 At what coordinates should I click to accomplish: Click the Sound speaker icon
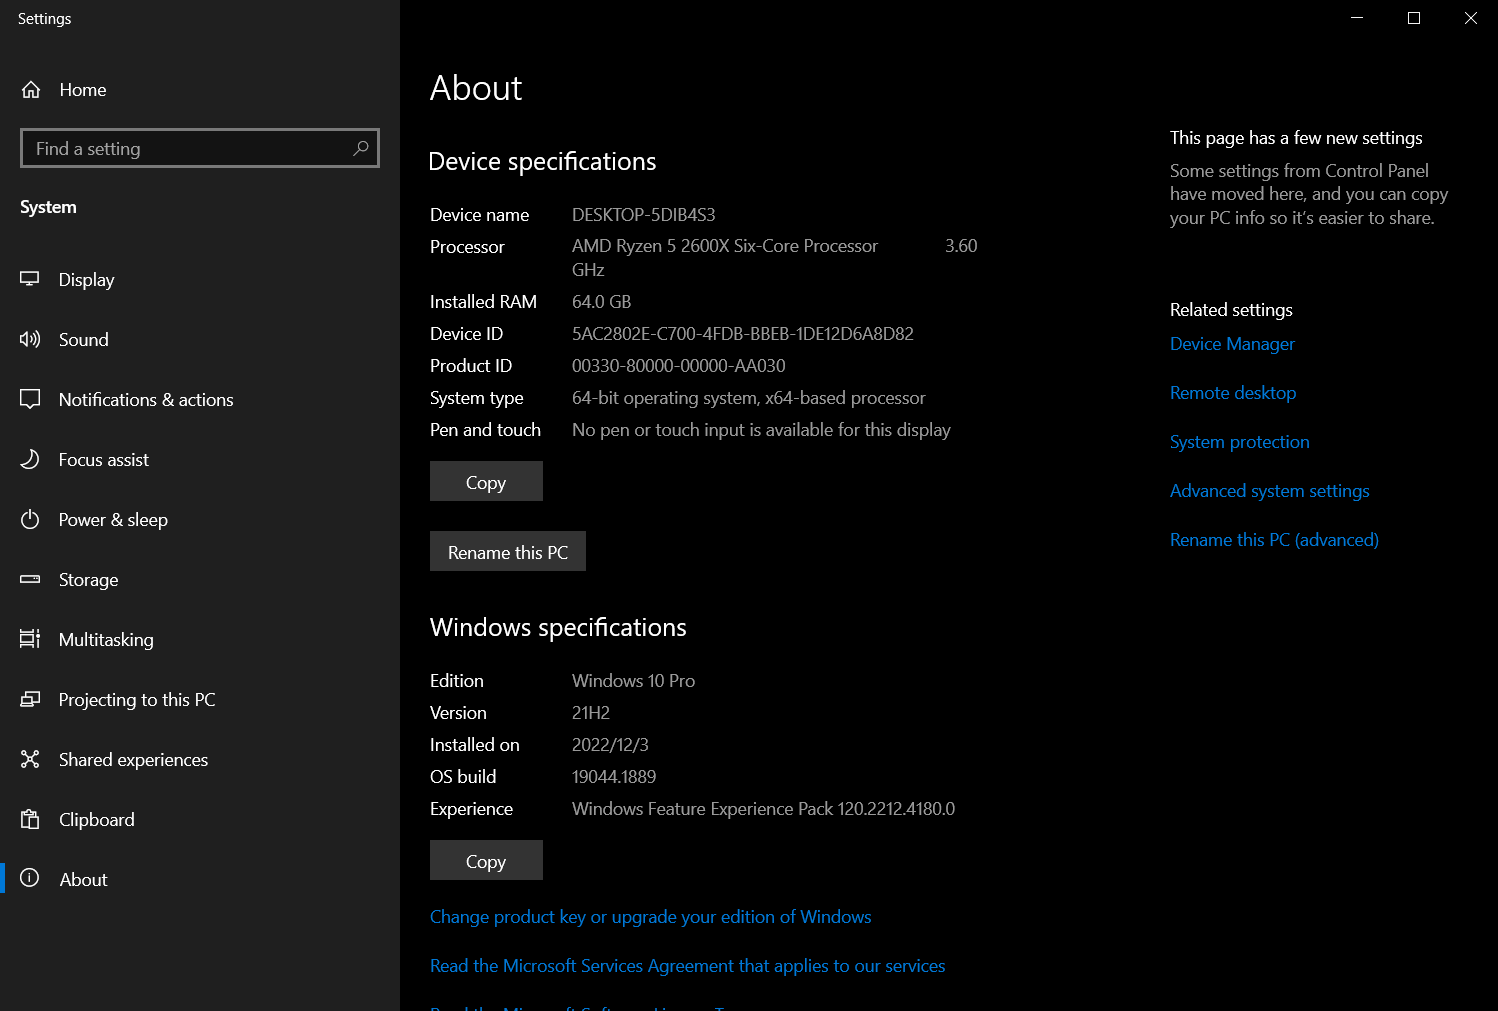point(30,339)
